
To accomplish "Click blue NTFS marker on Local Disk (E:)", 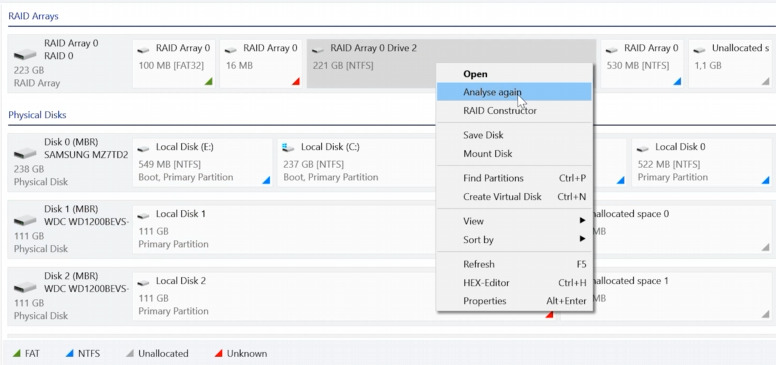I will [x=266, y=181].
